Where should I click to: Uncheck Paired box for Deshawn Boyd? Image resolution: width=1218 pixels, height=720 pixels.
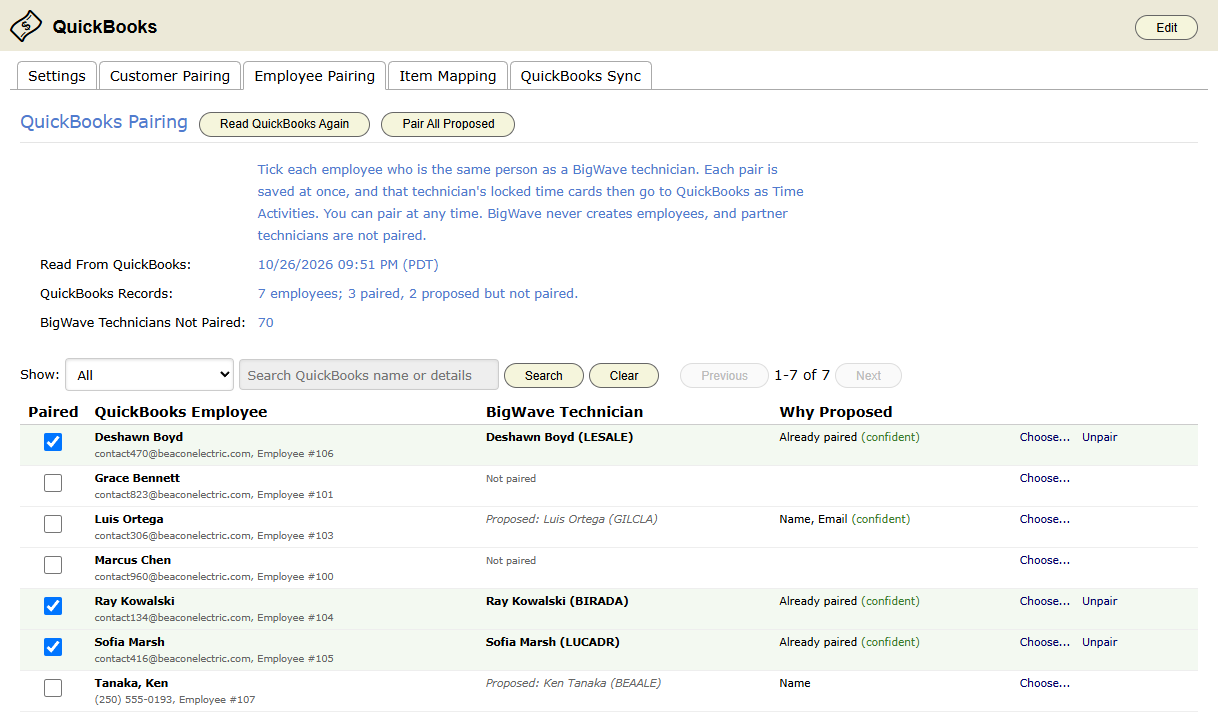pos(53,442)
